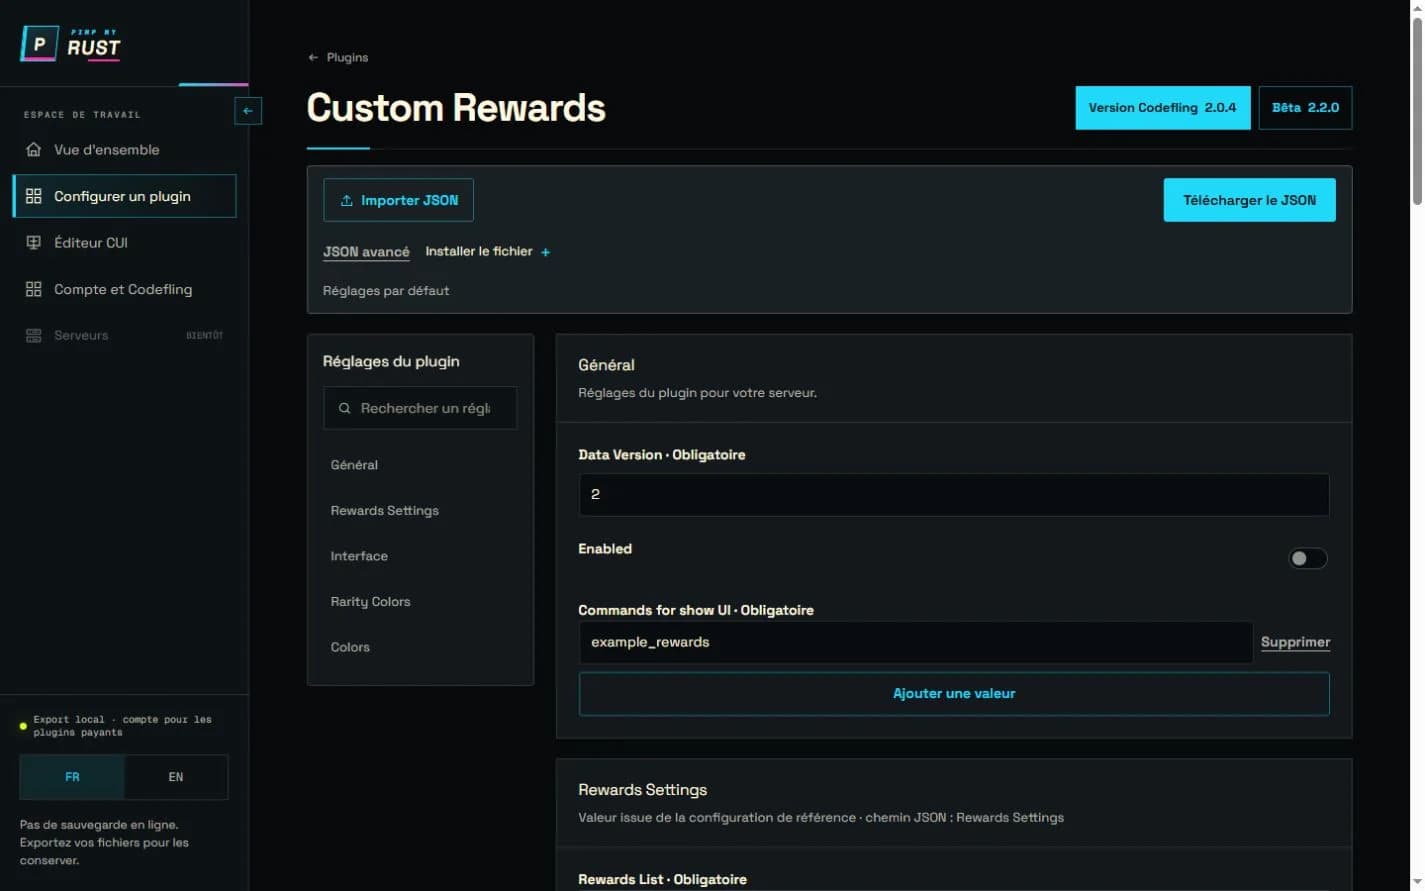Click the Réglages par défaut text
Screen dimensions: 1425x891
[x=386, y=291]
